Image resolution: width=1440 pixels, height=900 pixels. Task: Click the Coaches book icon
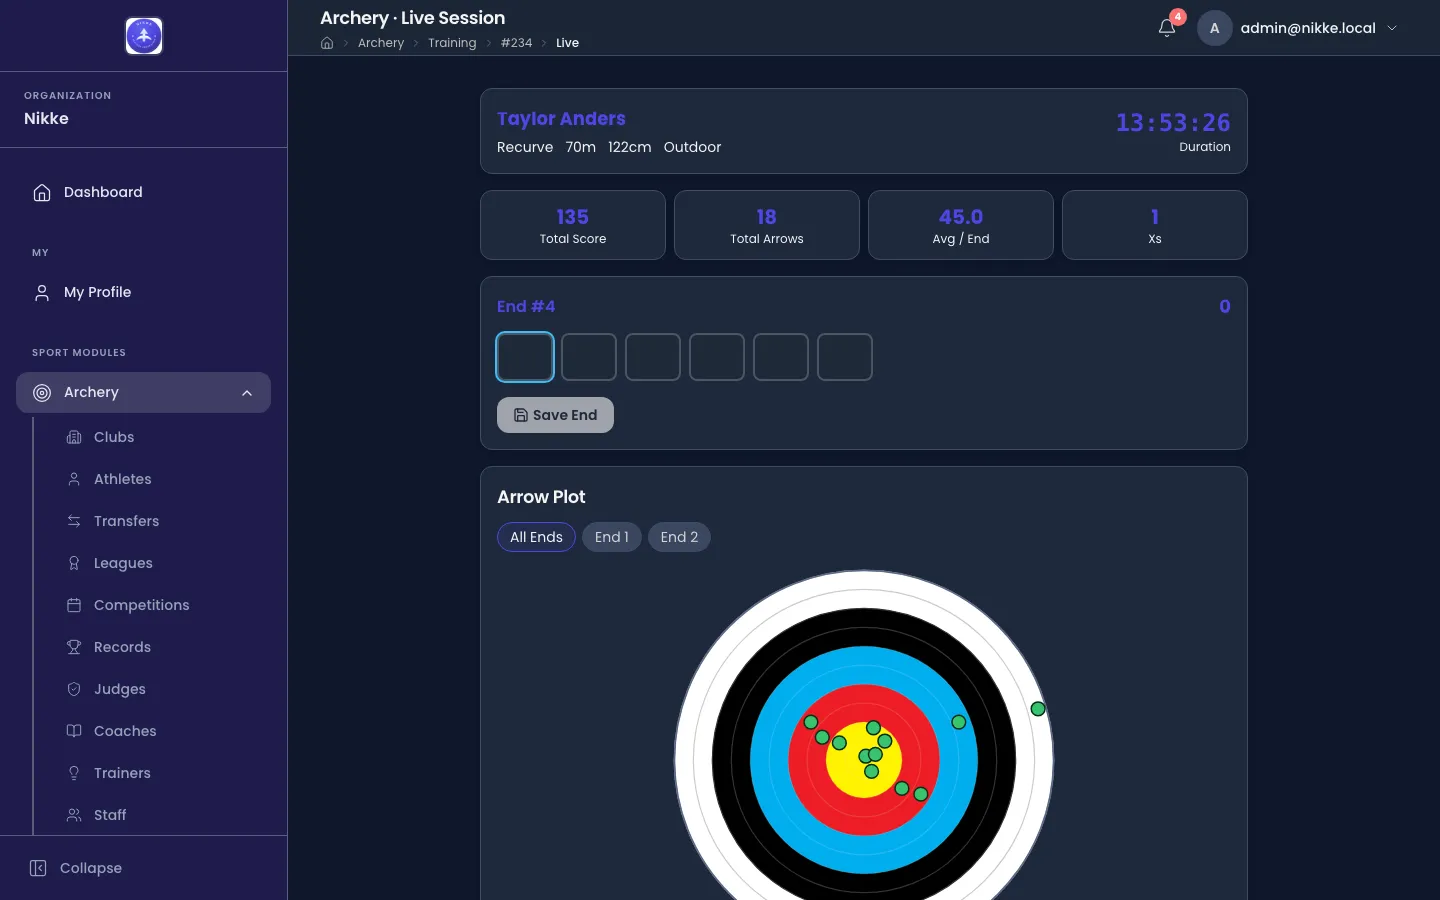pos(74,731)
